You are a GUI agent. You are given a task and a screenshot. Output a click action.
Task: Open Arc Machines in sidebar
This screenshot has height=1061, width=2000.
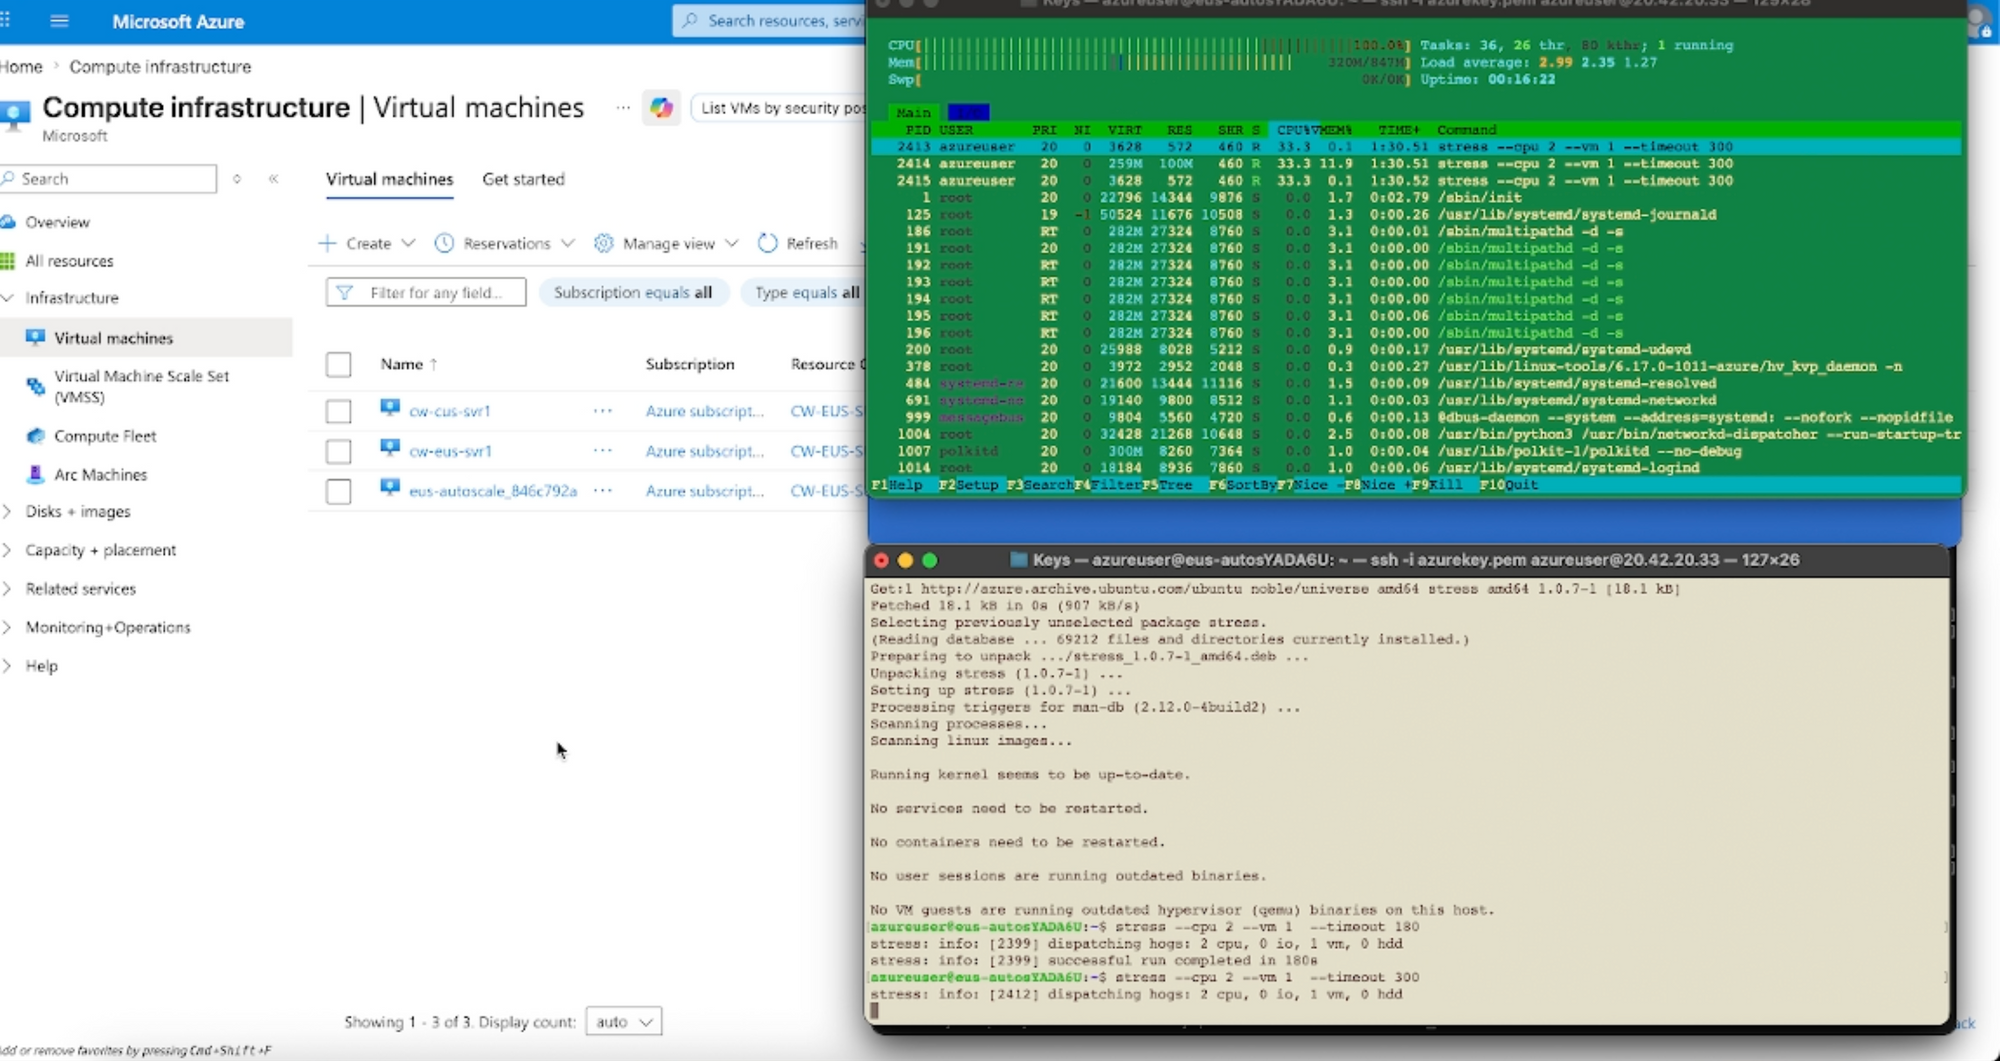(x=100, y=475)
